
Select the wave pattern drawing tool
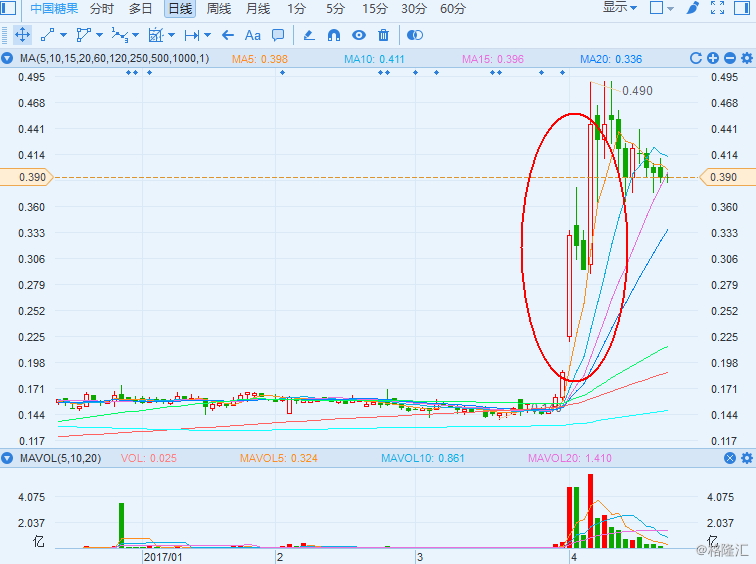[119, 35]
